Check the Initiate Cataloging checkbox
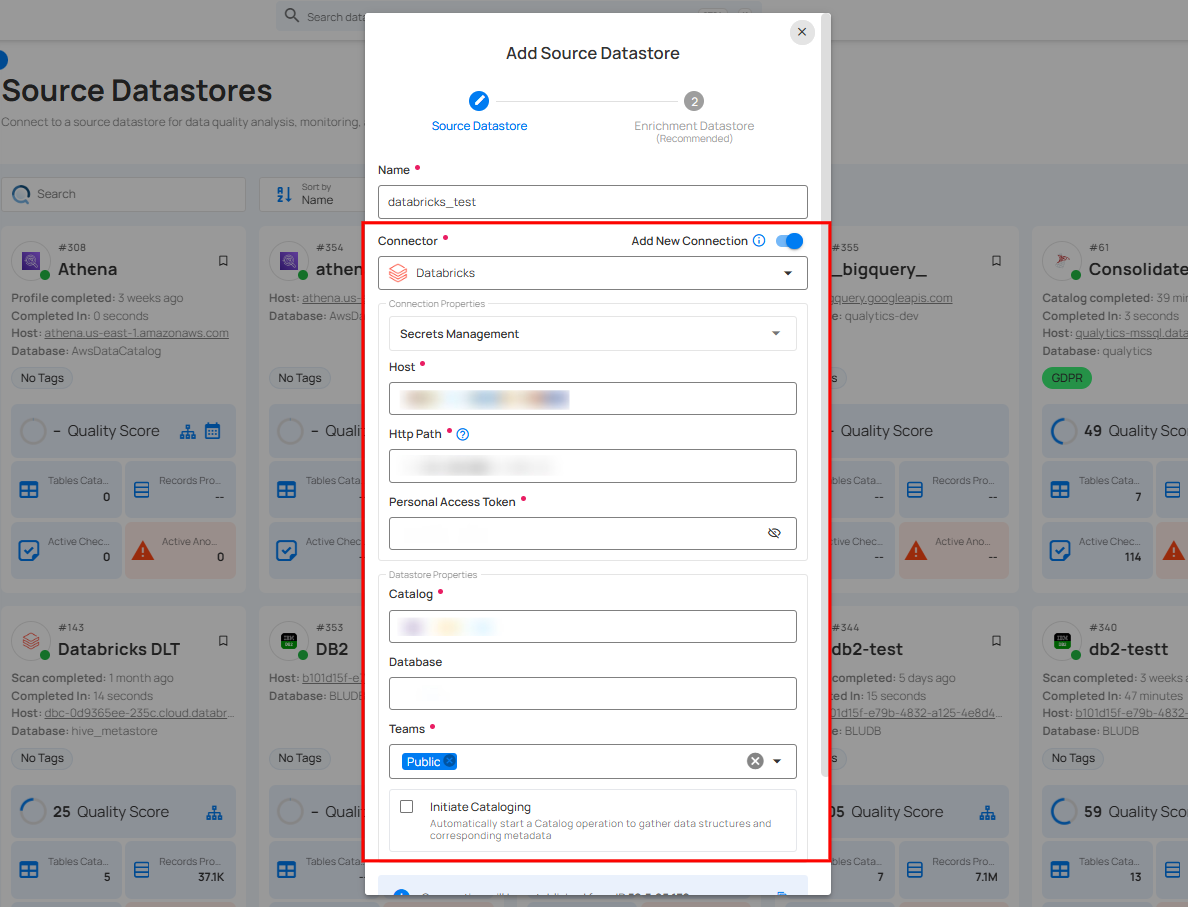This screenshot has height=907, width=1188. point(406,806)
